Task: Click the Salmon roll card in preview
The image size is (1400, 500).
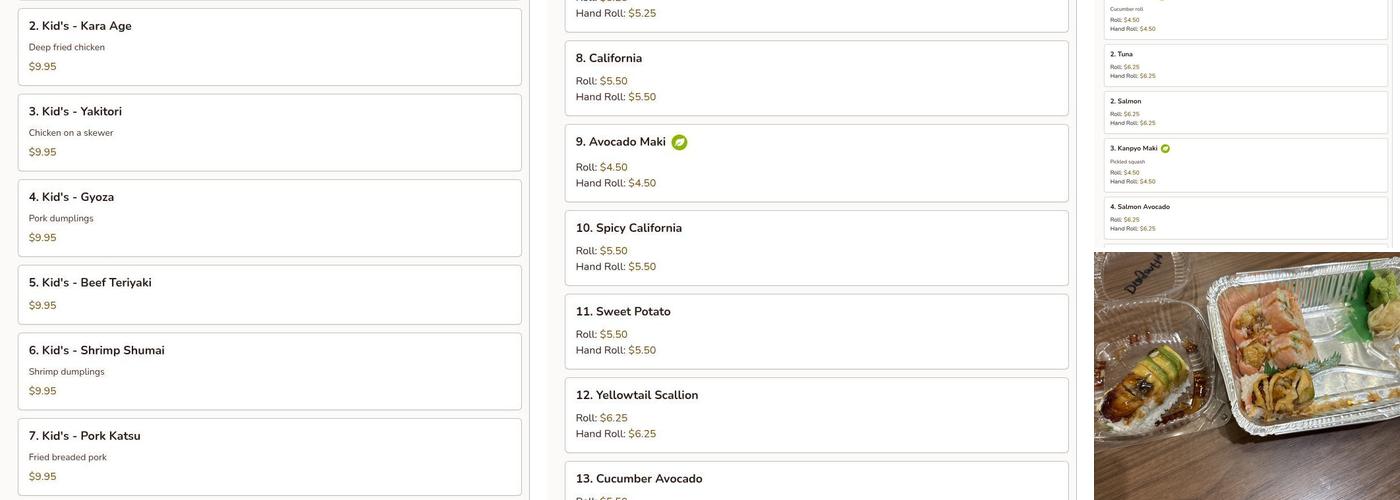Action: 1245,112
